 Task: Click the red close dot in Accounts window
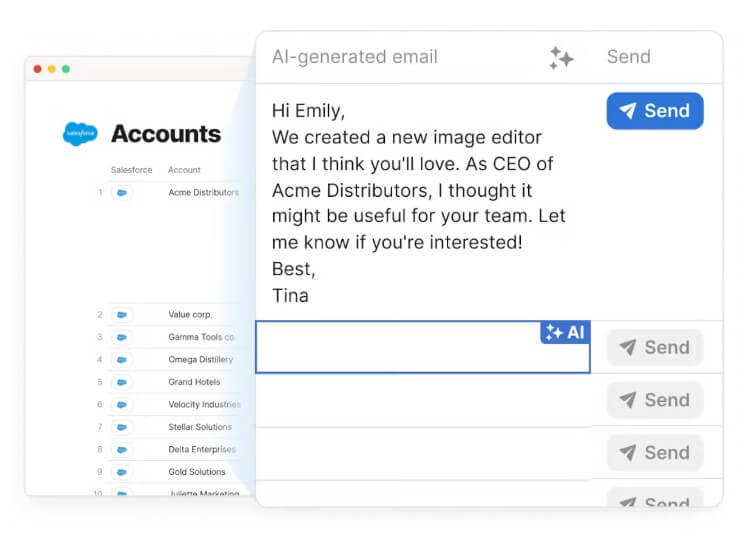coord(37,69)
